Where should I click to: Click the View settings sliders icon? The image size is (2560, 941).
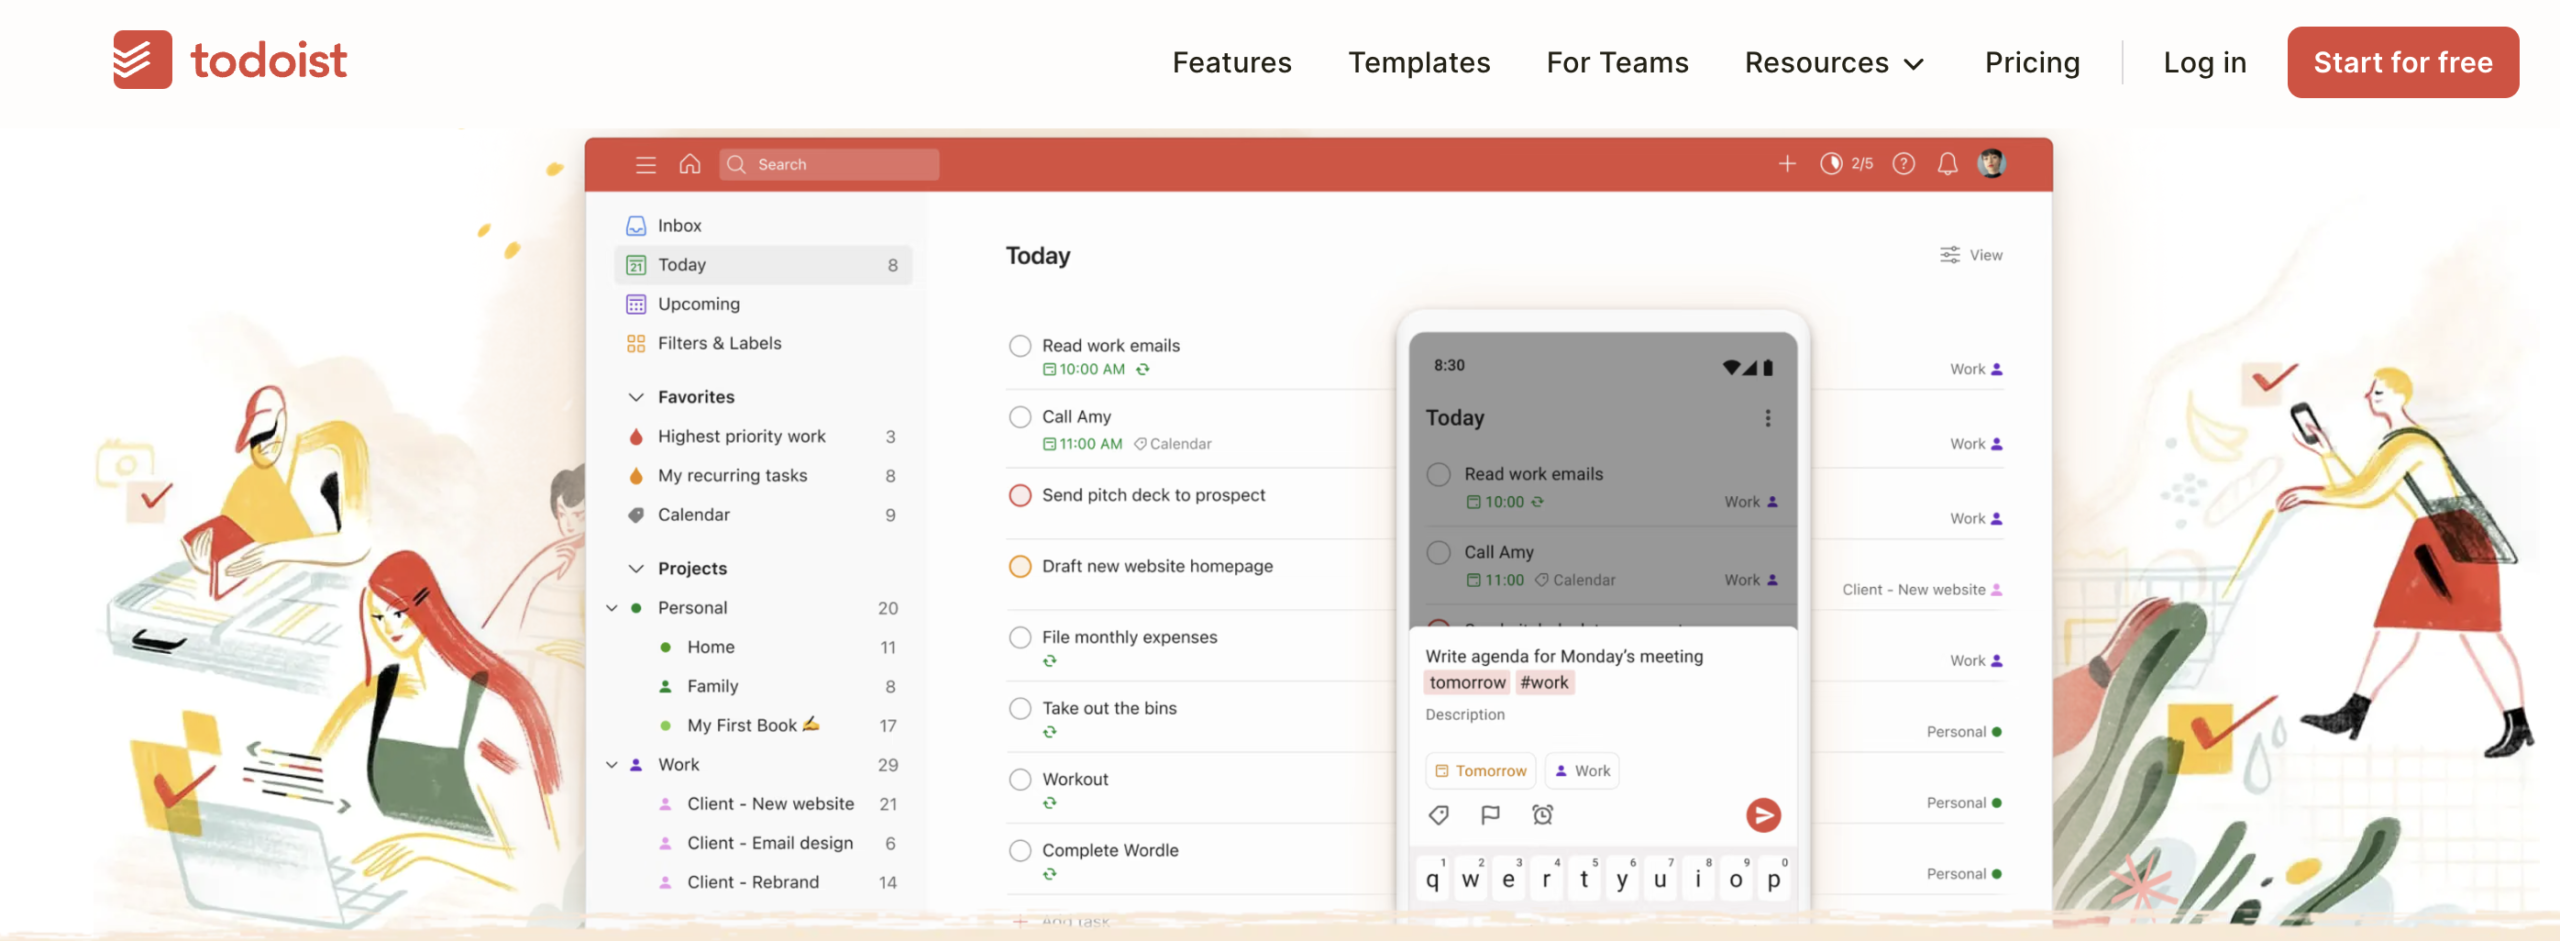(x=1950, y=255)
